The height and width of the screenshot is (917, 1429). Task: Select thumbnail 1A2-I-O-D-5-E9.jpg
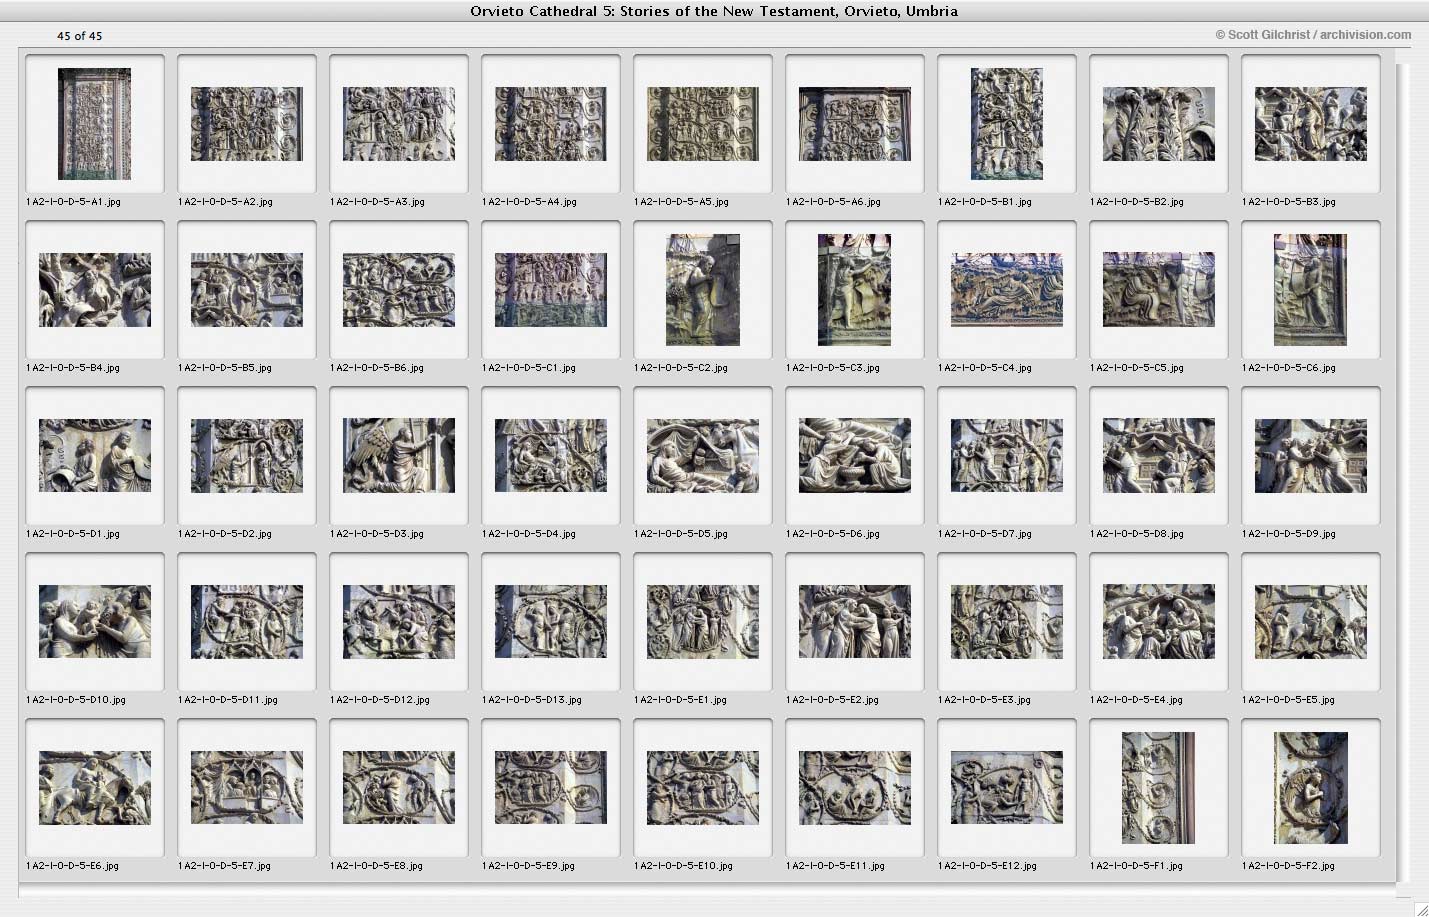coord(551,788)
